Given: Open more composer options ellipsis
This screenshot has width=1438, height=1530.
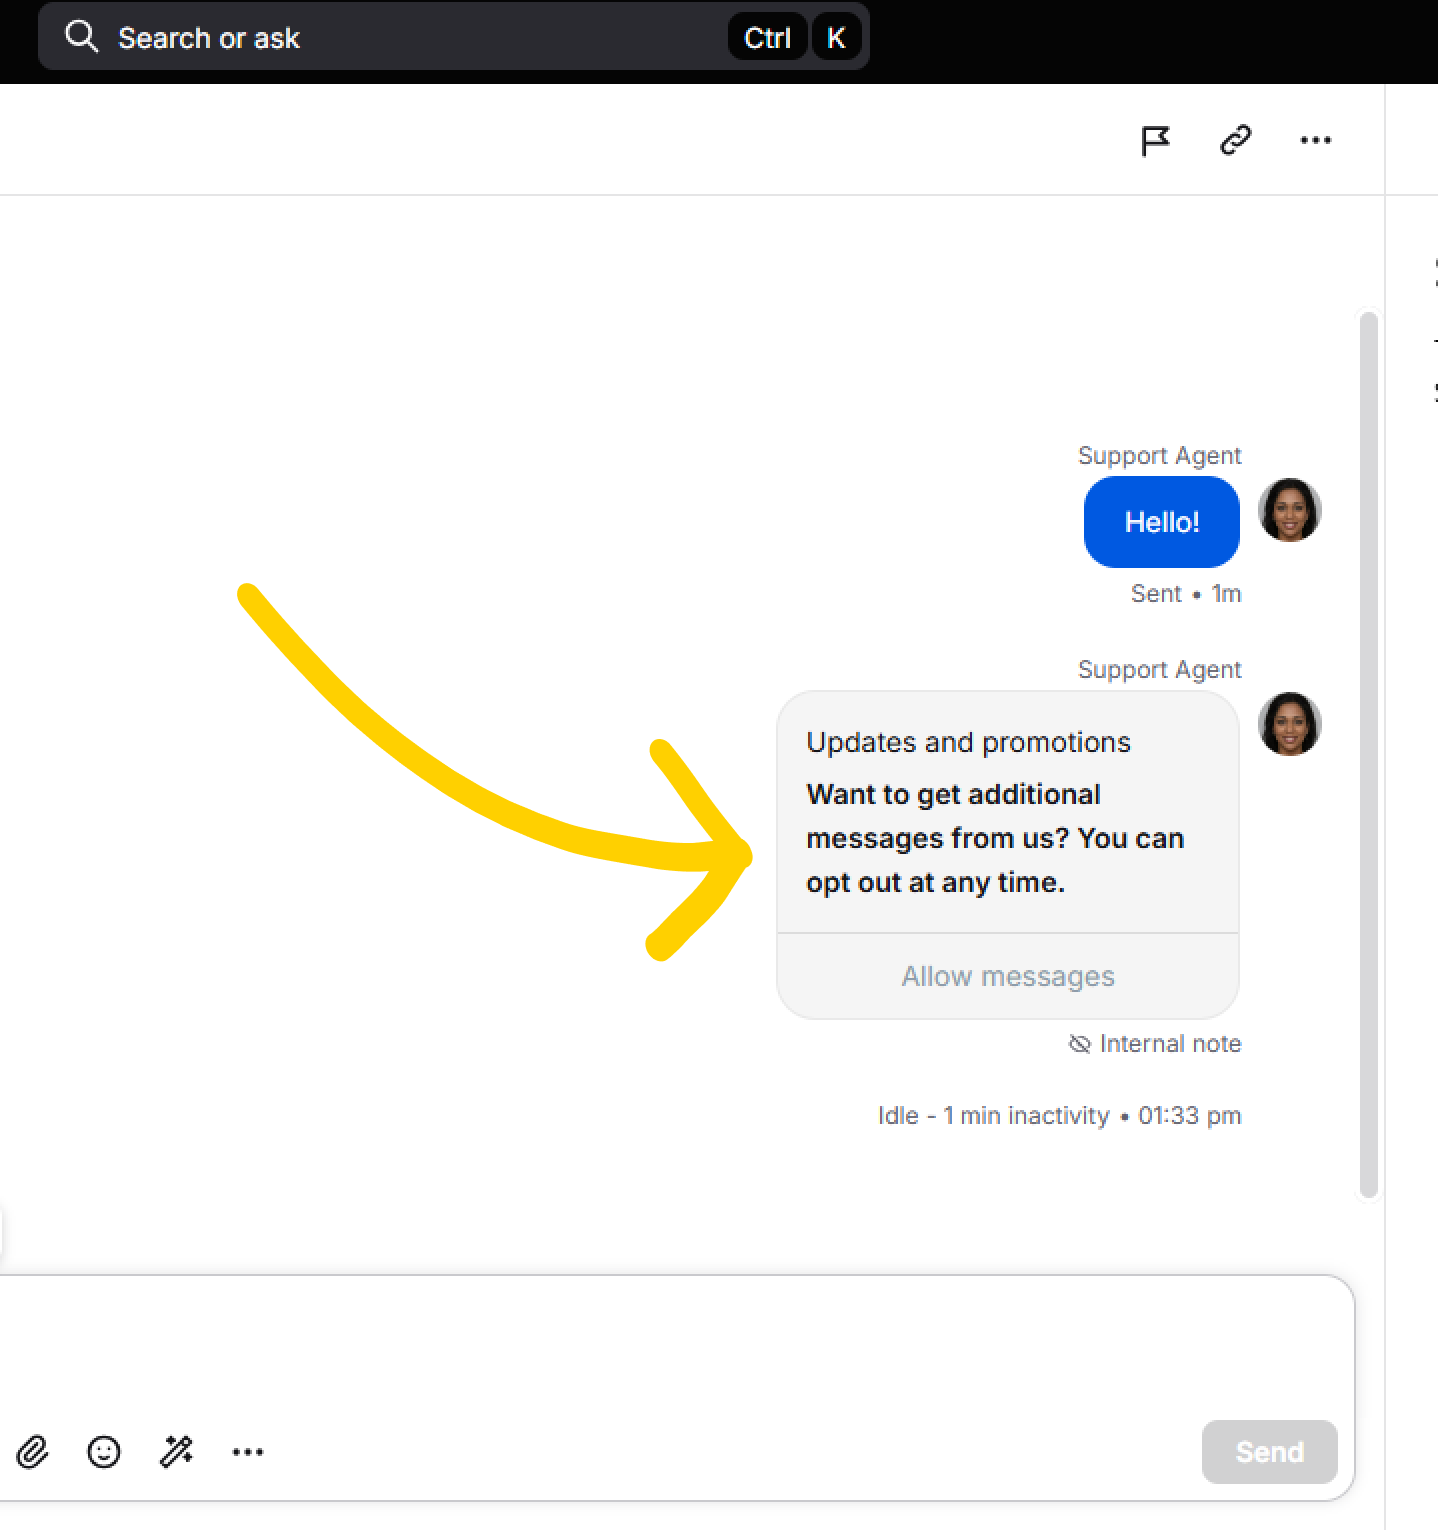Looking at the screenshot, I should click(248, 1452).
